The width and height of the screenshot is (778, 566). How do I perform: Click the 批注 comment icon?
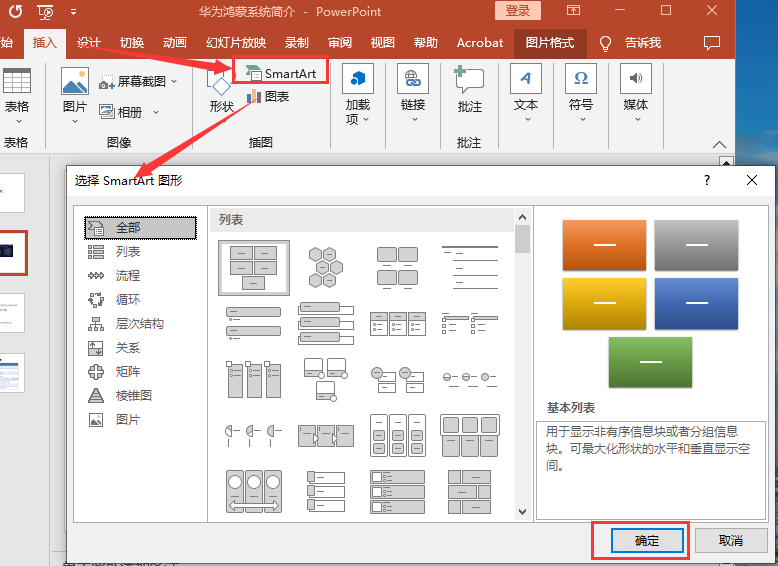pos(469,91)
